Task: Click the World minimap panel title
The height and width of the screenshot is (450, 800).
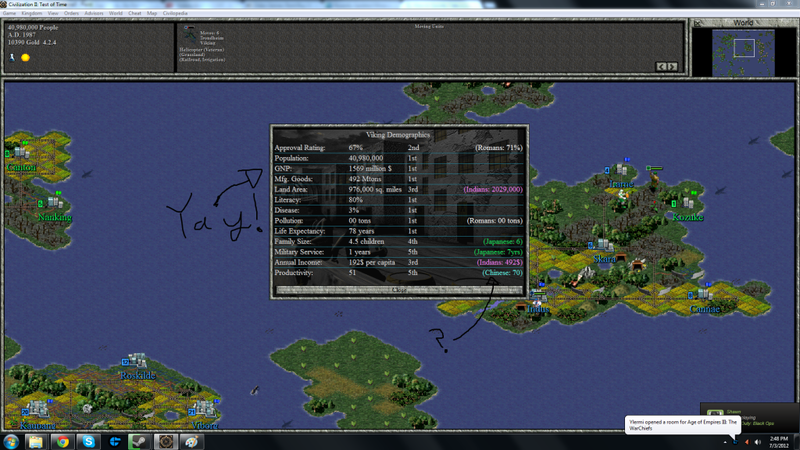Action: 743,22
